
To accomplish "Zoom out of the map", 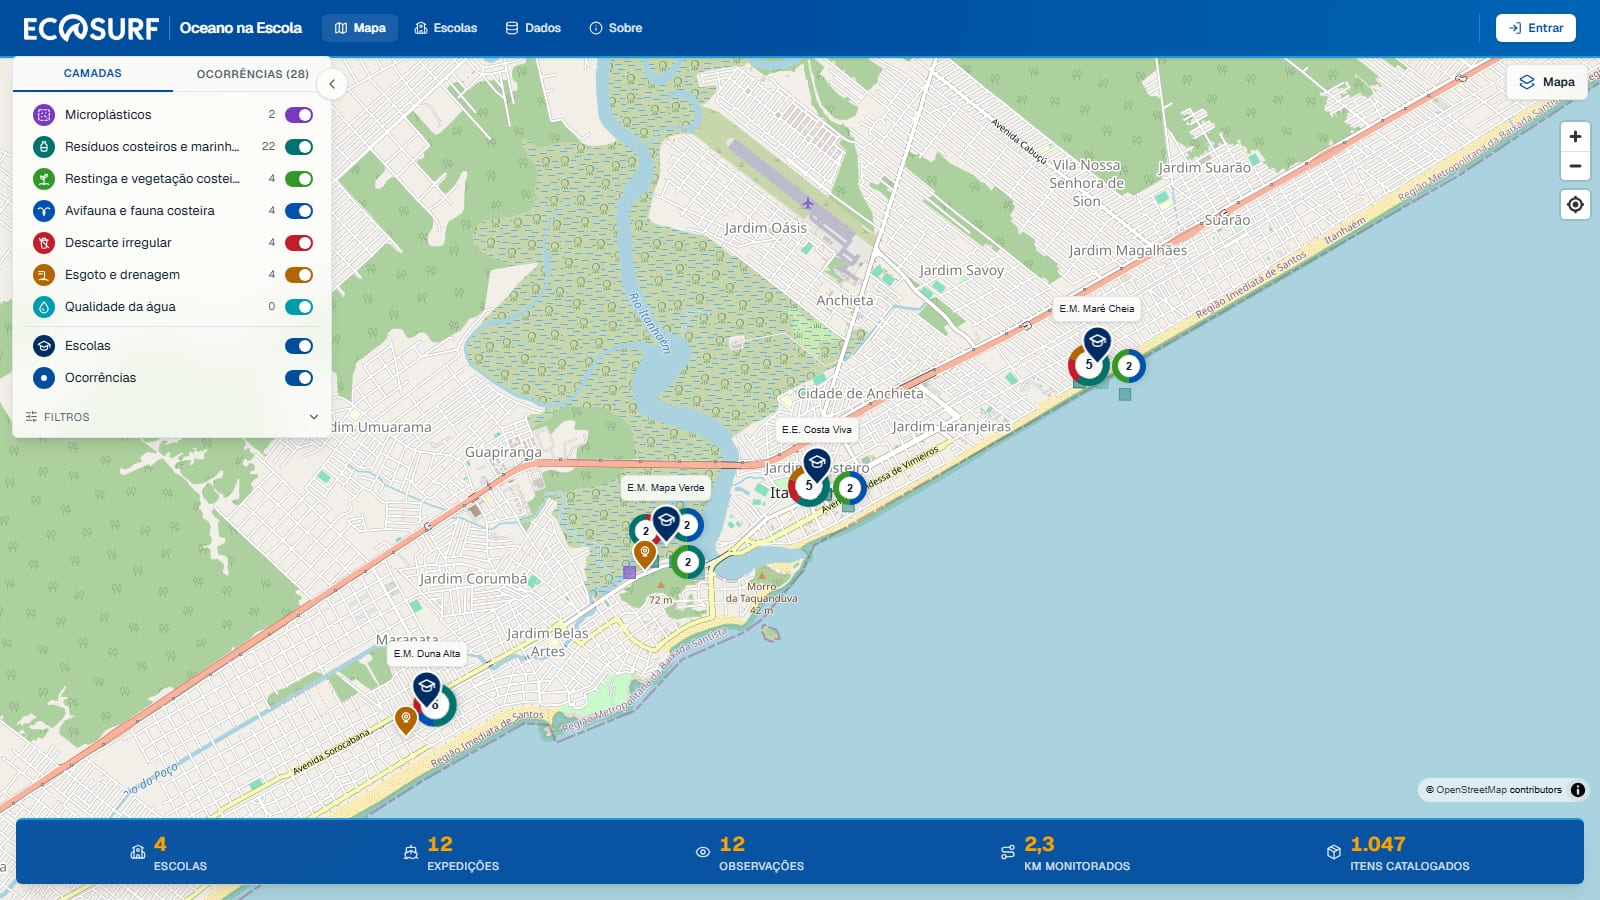I will click(1575, 166).
